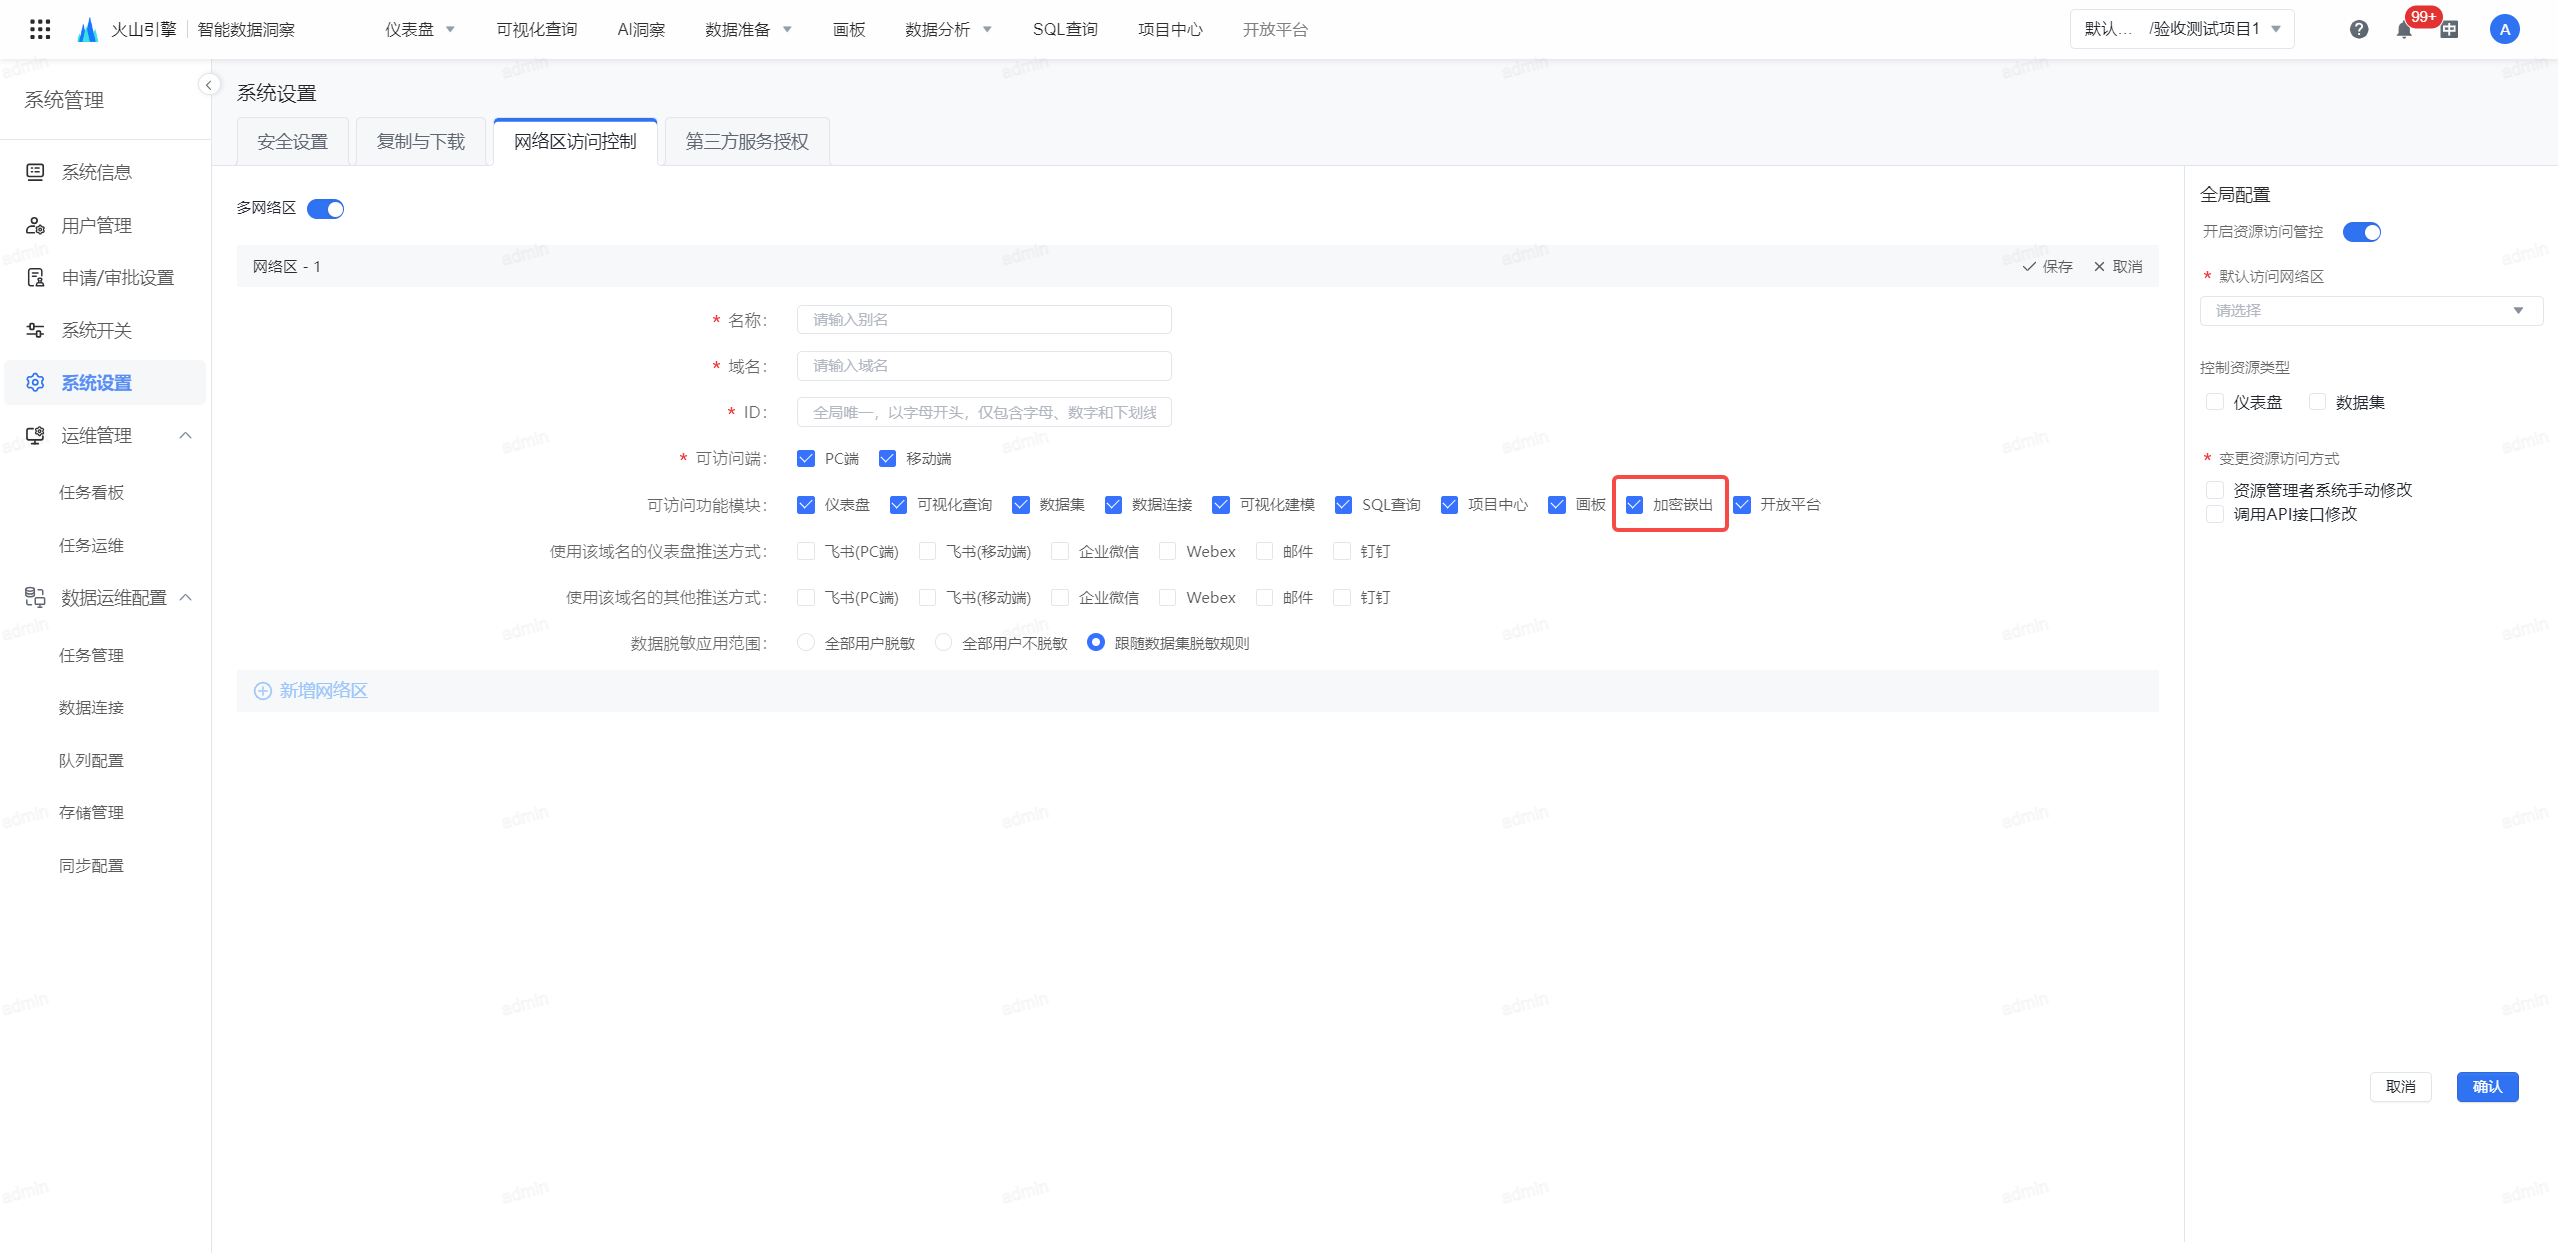Cancel the network zone edit via 取消
This screenshot has height=1253, width=2558.
pyautogui.click(x=2118, y=266)
